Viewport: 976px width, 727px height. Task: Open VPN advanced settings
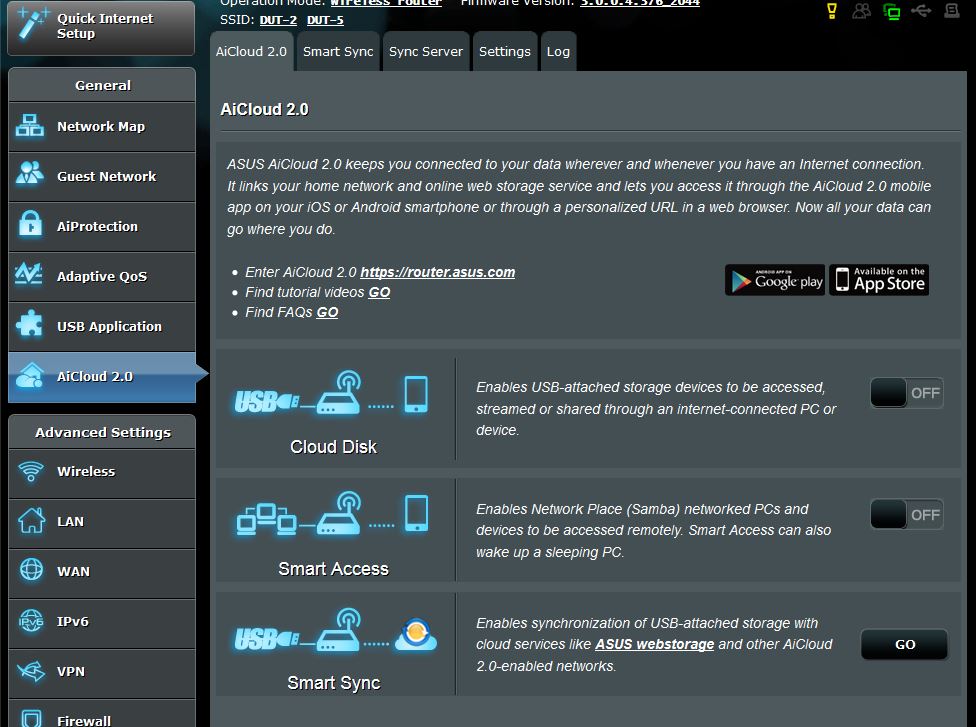tap(102, 672)
